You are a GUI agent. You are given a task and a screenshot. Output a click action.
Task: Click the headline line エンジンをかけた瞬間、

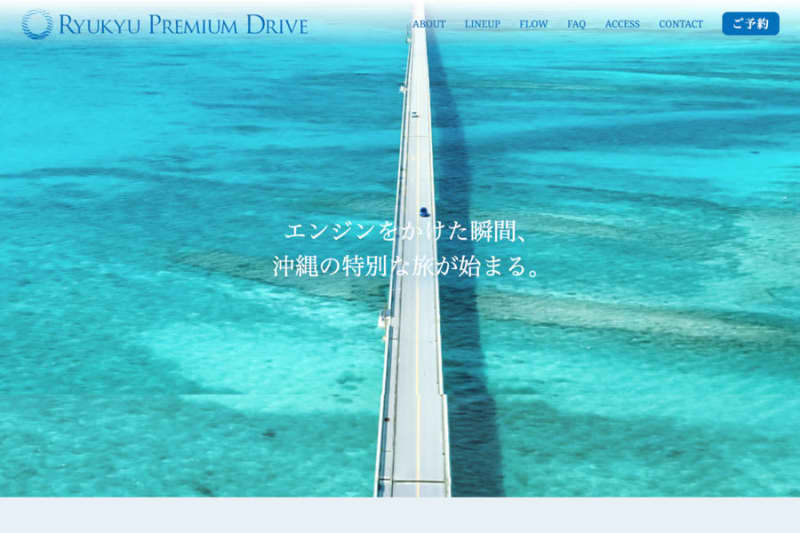[x=405, y=232]
